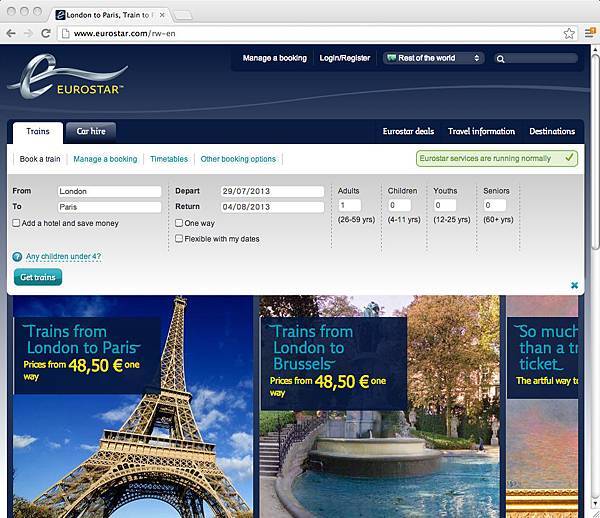Click the search magnifier icon
Viewport: 600px width, 518px height.
[500, 59]
